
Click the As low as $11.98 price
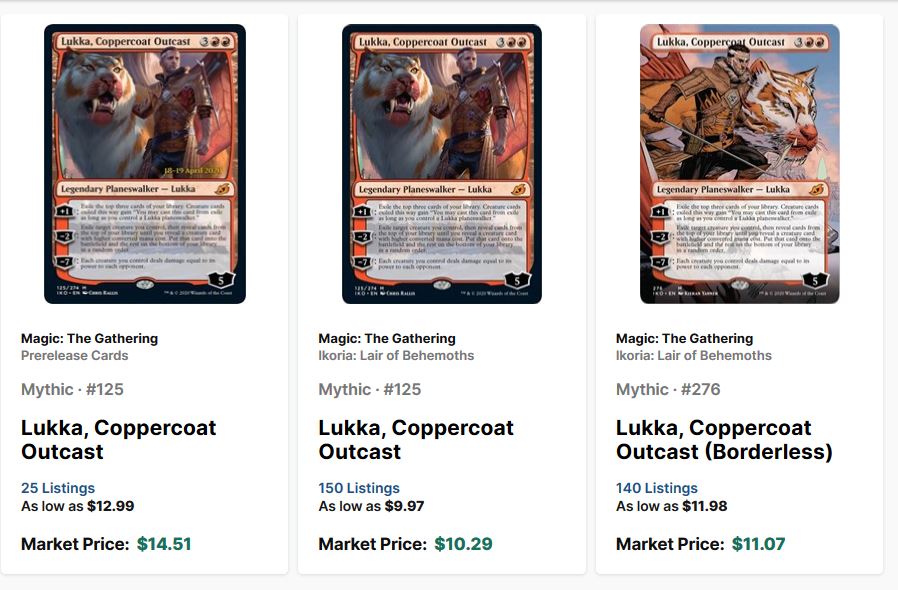tap(672, 506)
